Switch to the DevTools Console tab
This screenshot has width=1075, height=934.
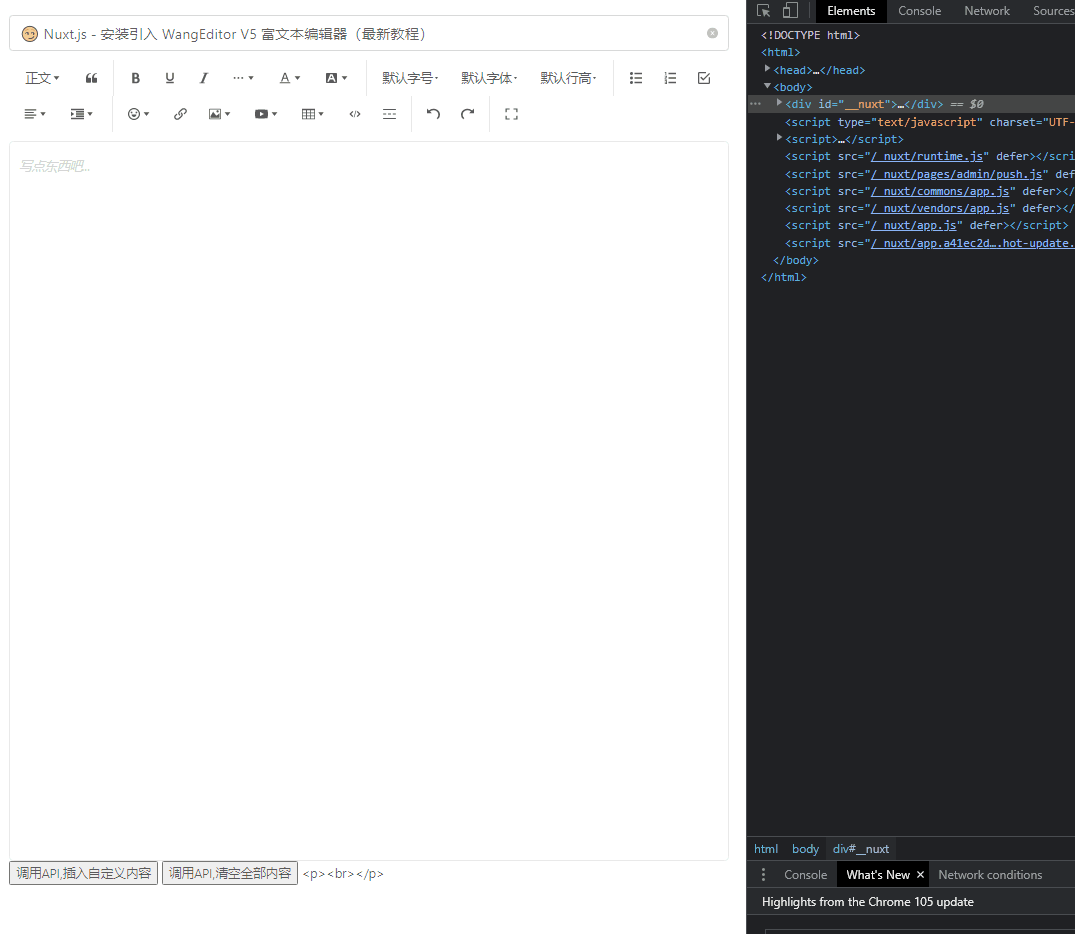pyautogui.click(x=919, y=11)
